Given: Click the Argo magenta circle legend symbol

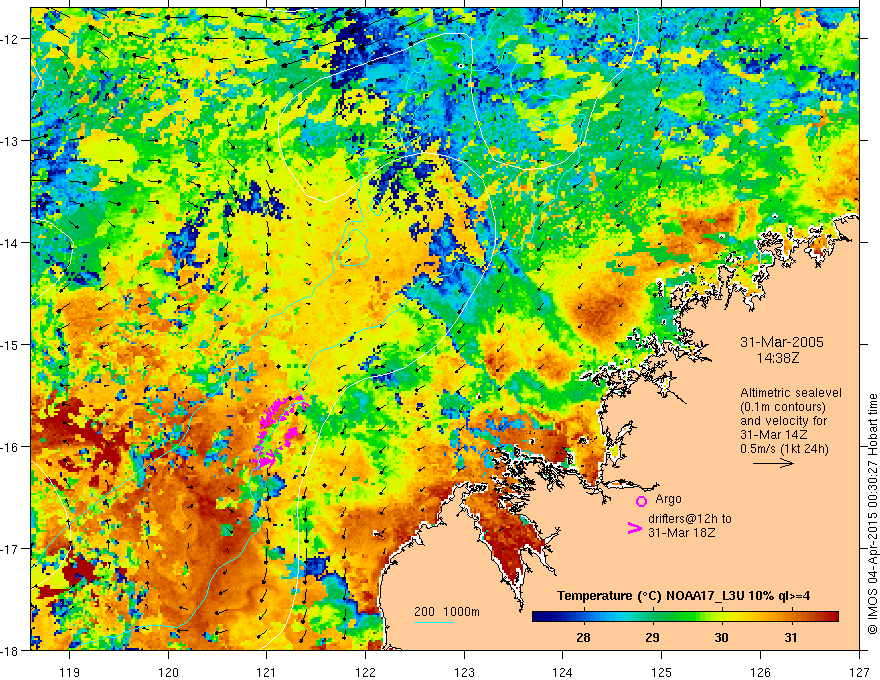Looking at the screenshot, I should point(641,501).
